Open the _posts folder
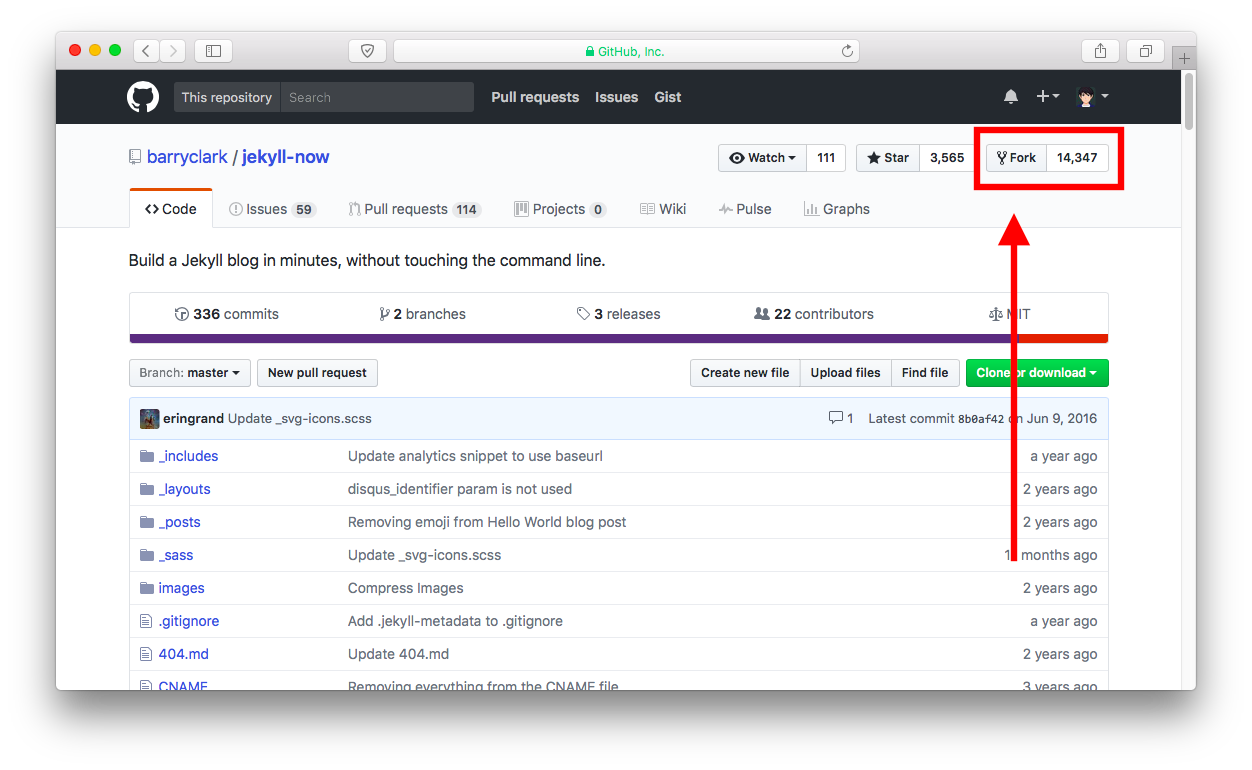This screenshot has height=770, width=1252. (179, 522)
